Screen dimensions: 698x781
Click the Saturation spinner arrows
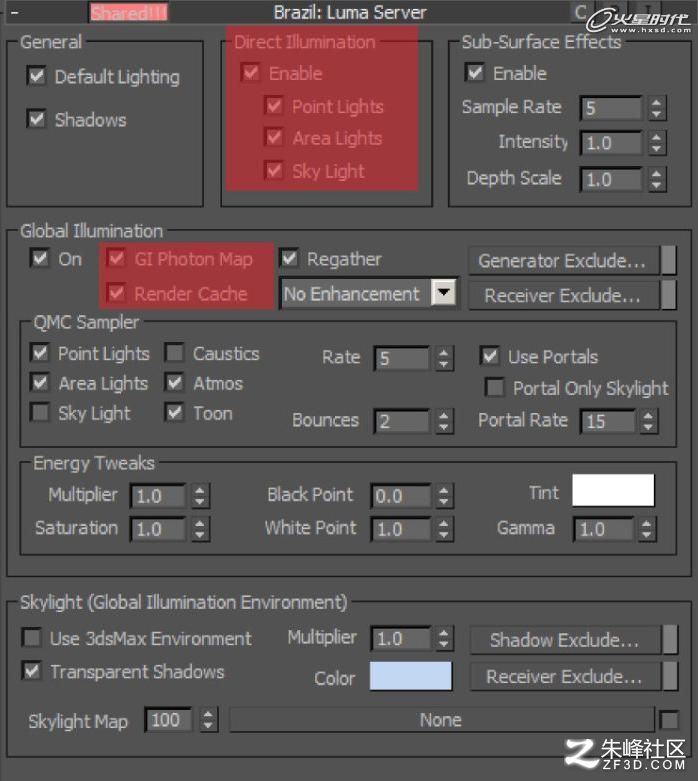200,529
